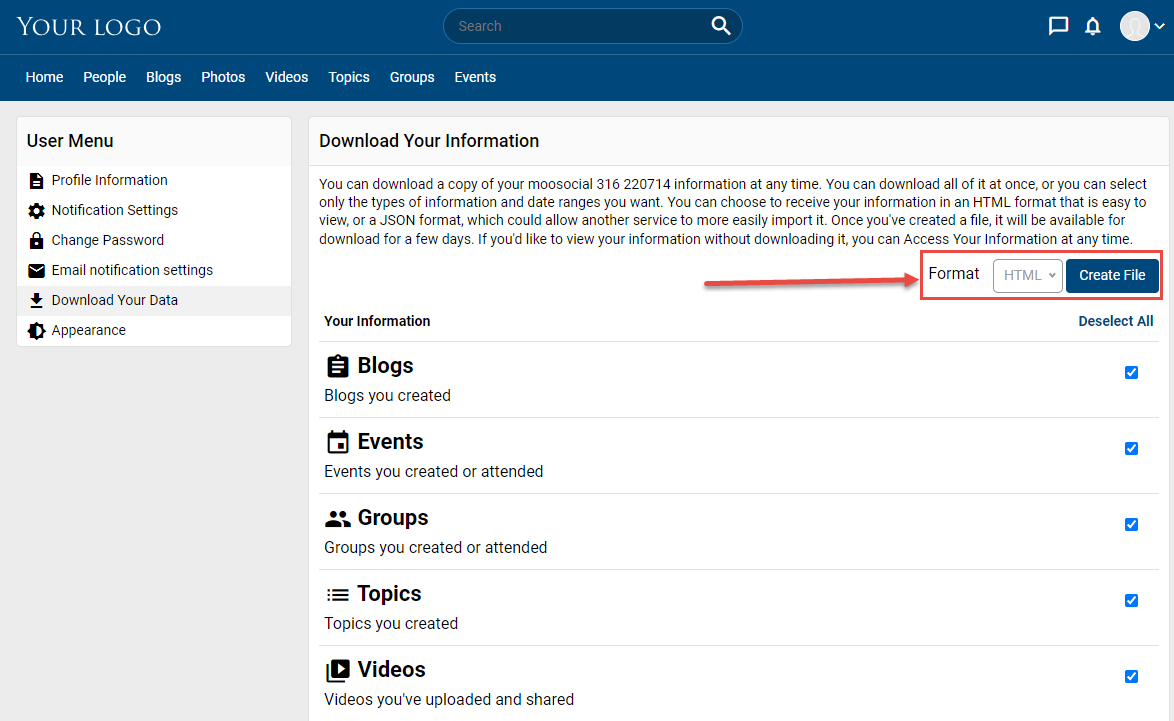Click the 'Blogs you created' description

point(387,395)
